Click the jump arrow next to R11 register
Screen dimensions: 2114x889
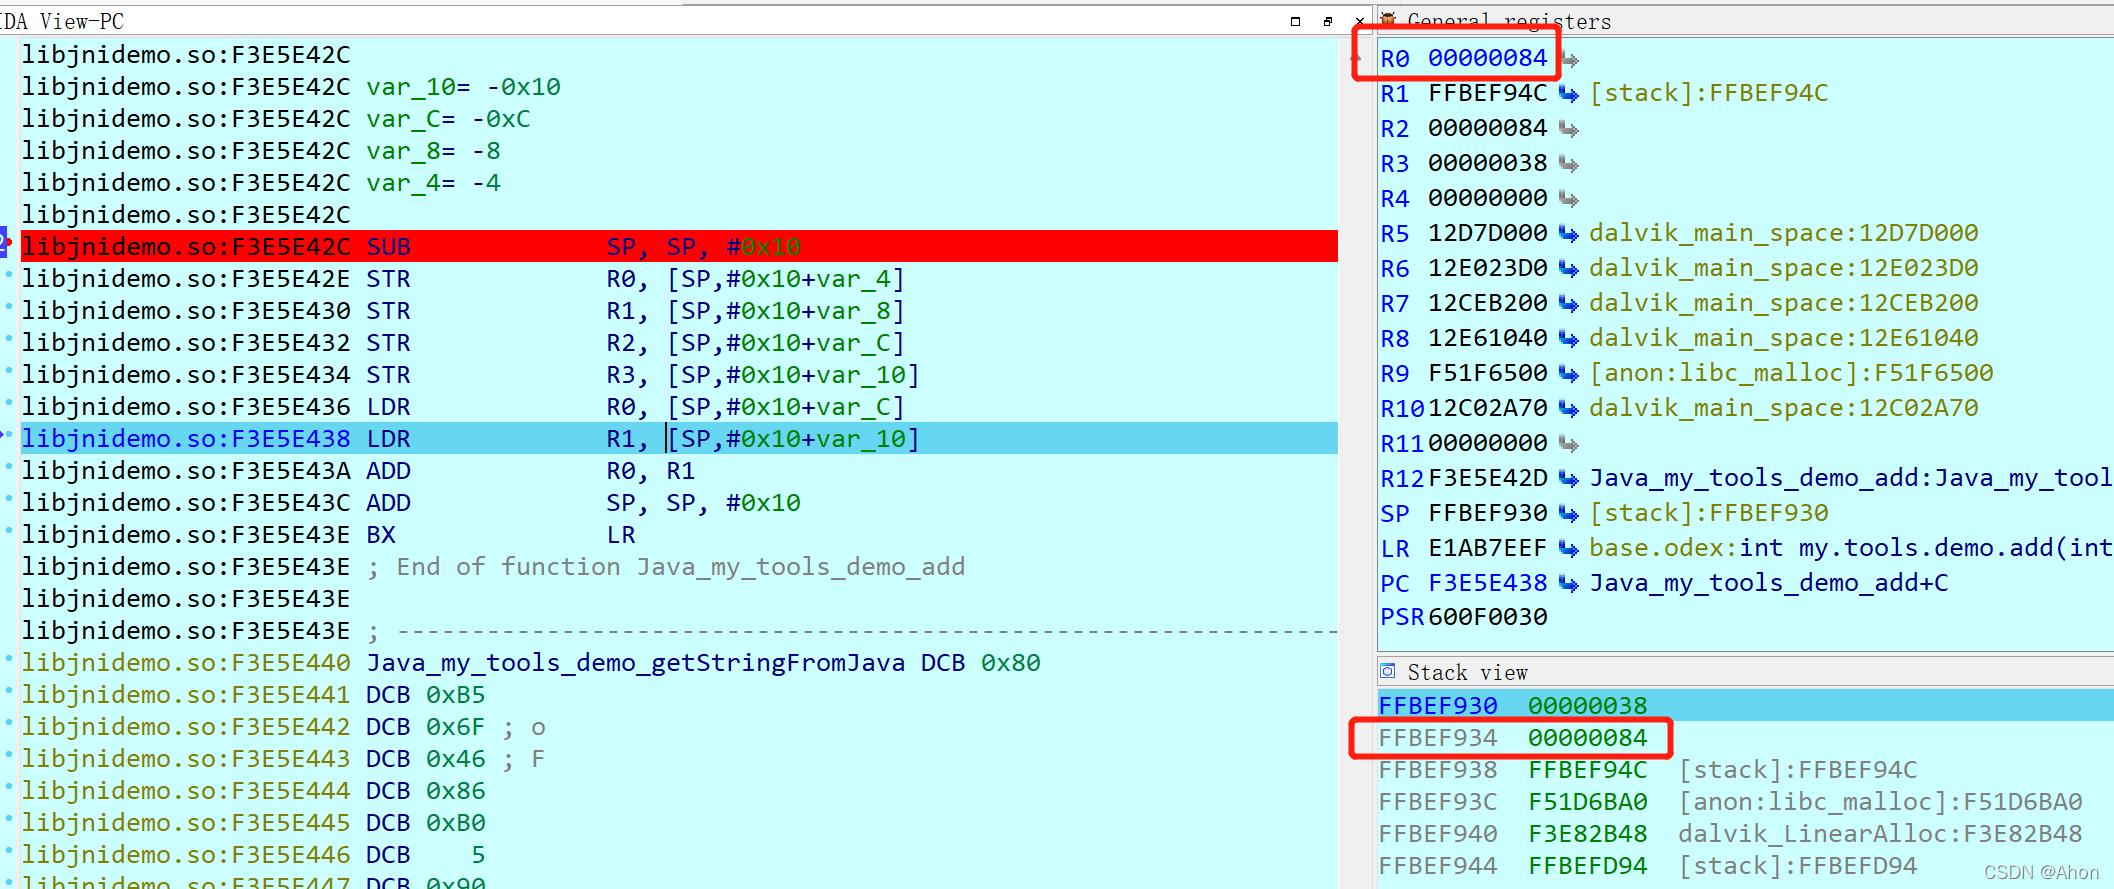coord(1569,444)
